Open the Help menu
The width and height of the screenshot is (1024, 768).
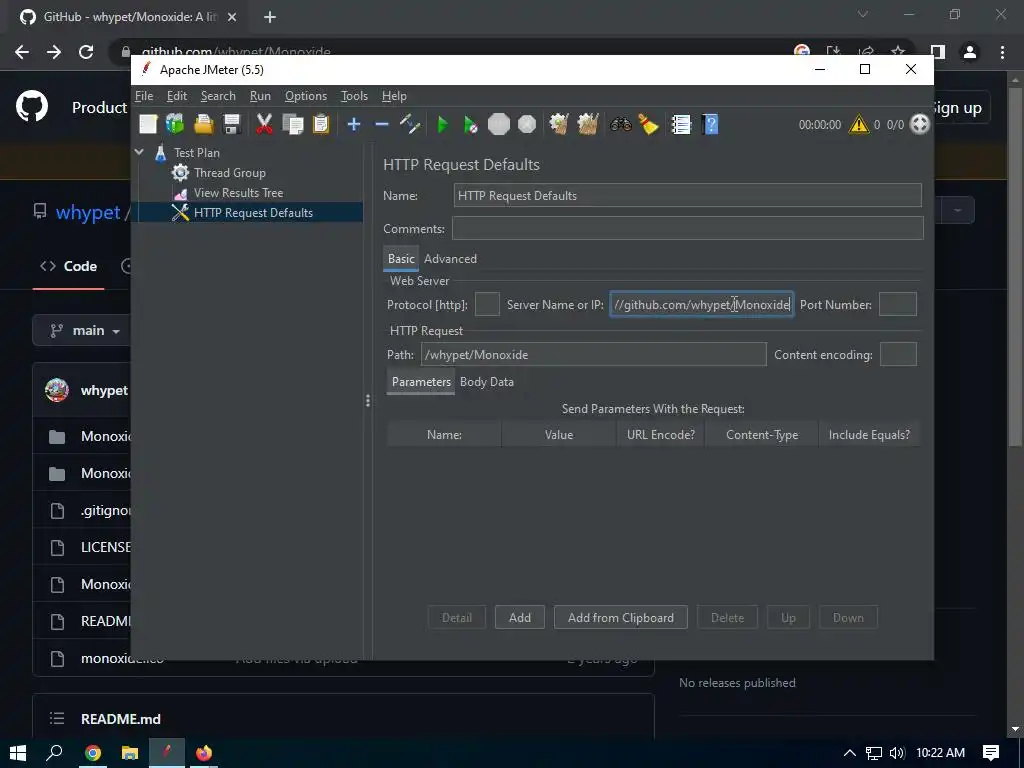(x=394, y=96)
